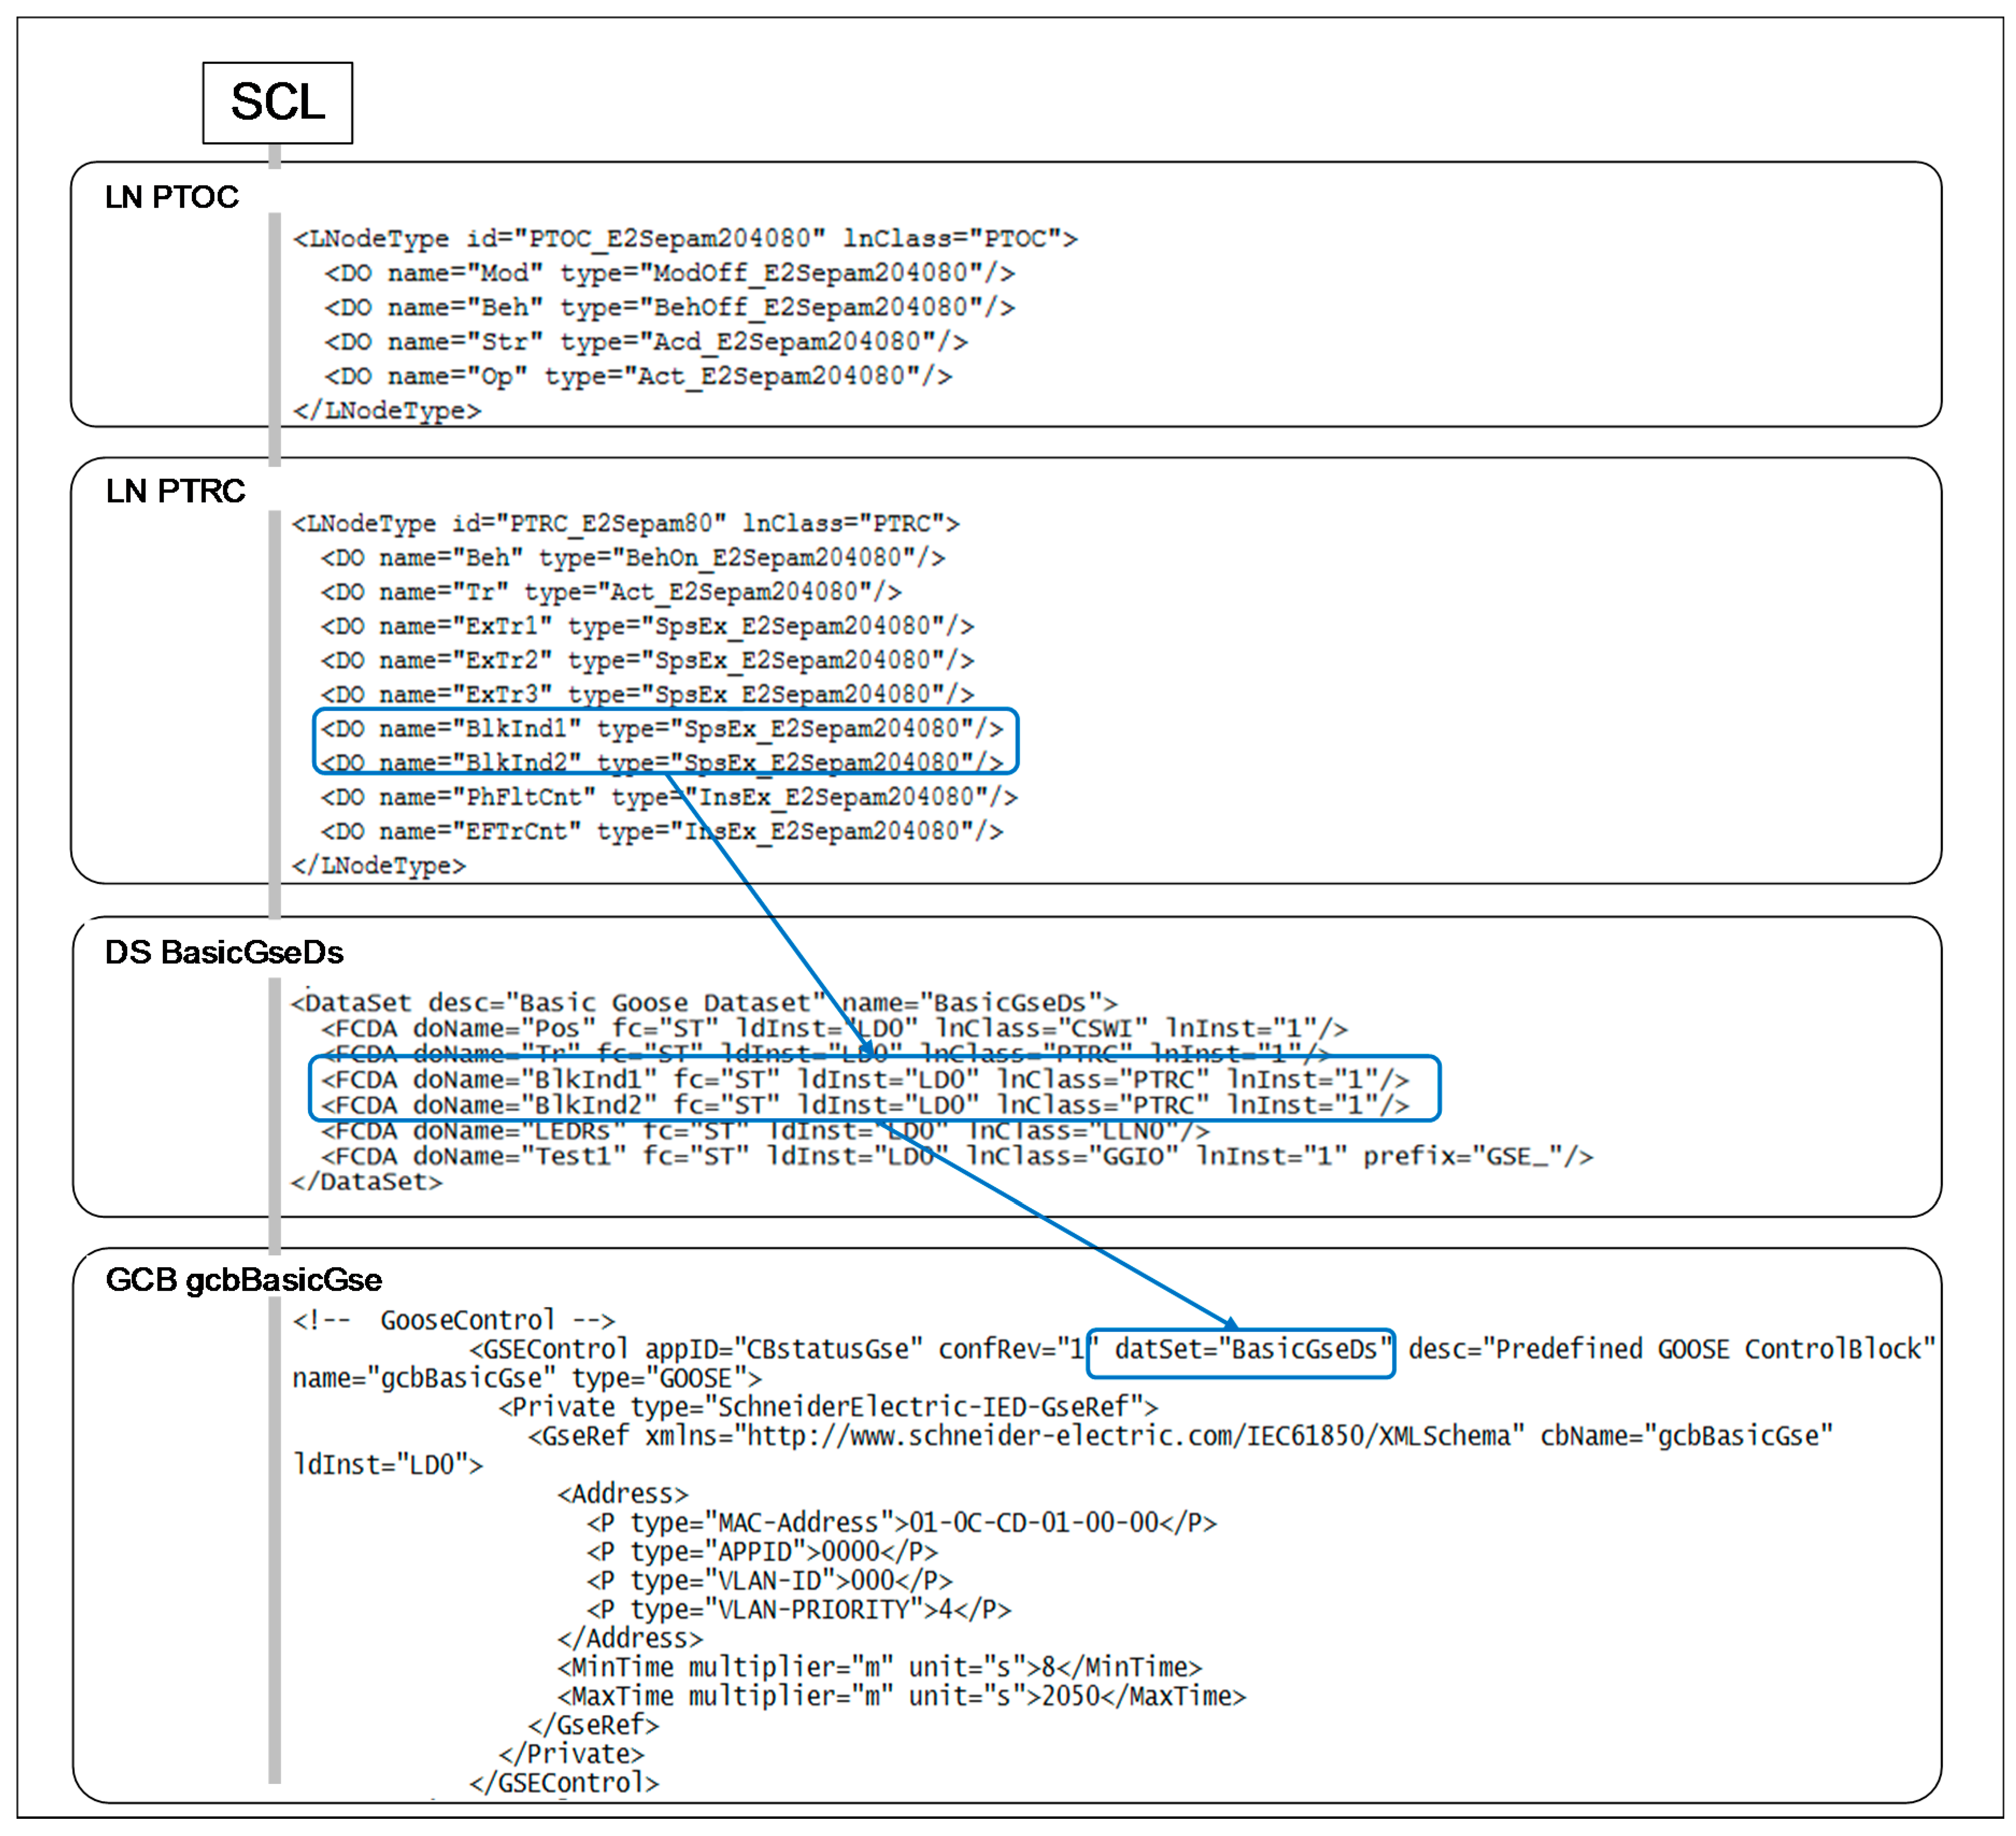Click FCDA doName="BlkInd2" dataset entry
The height and width of the screenshot is (1836, 2016).
(x=864, y=1106)
